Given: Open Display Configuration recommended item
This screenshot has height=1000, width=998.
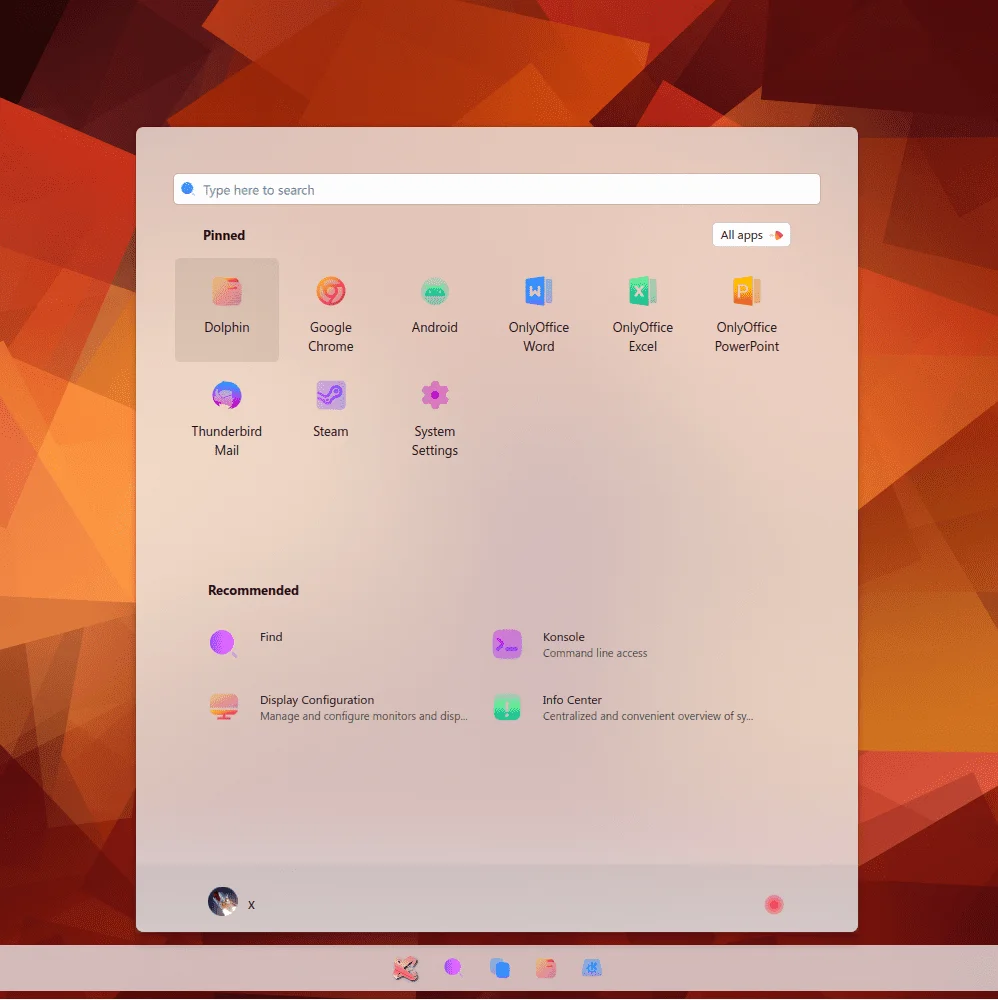Looking at the screenshot, I should click(x=341, y=707).
